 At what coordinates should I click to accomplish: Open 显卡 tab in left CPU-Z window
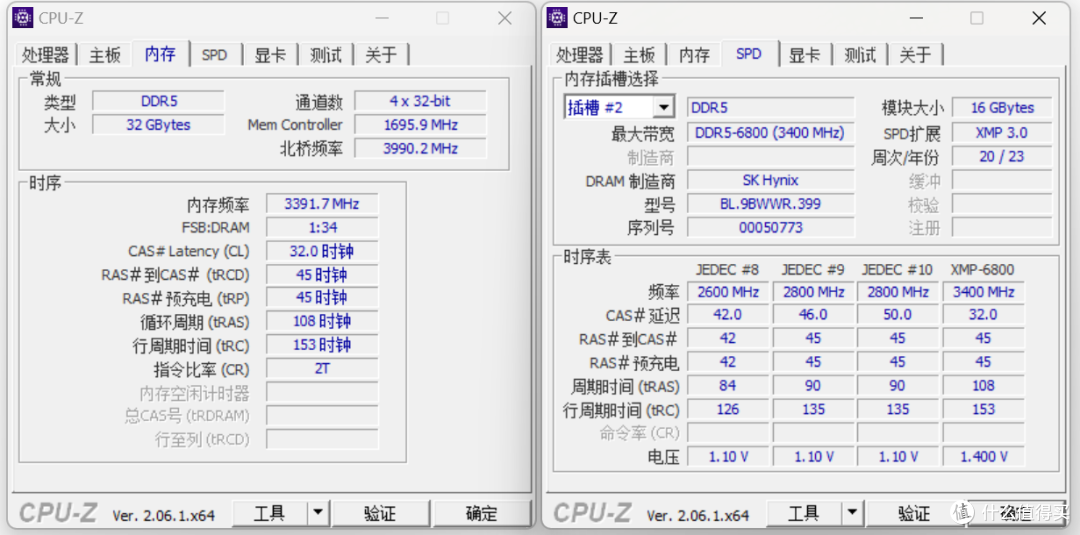tap(271, 55)
